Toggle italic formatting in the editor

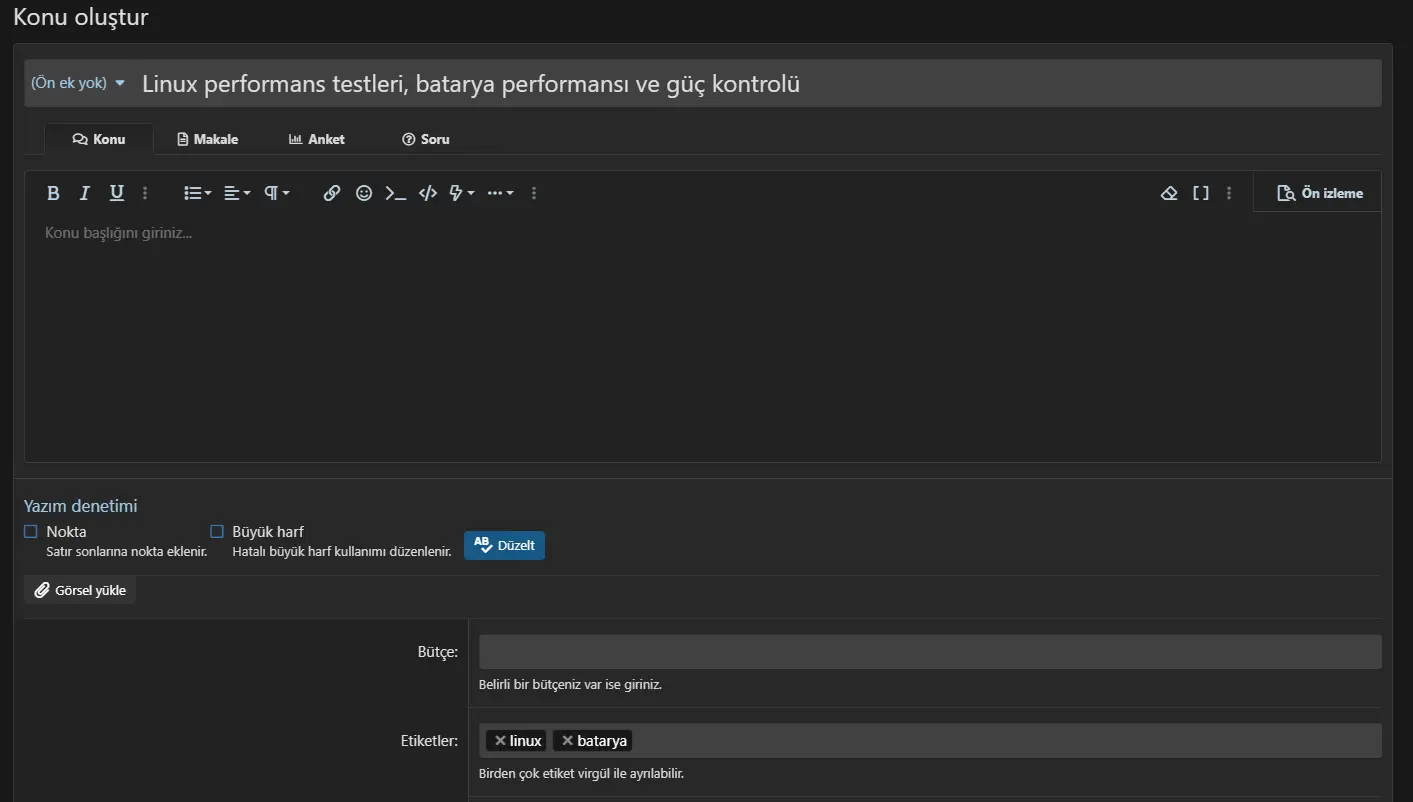(x=85, y=193)
